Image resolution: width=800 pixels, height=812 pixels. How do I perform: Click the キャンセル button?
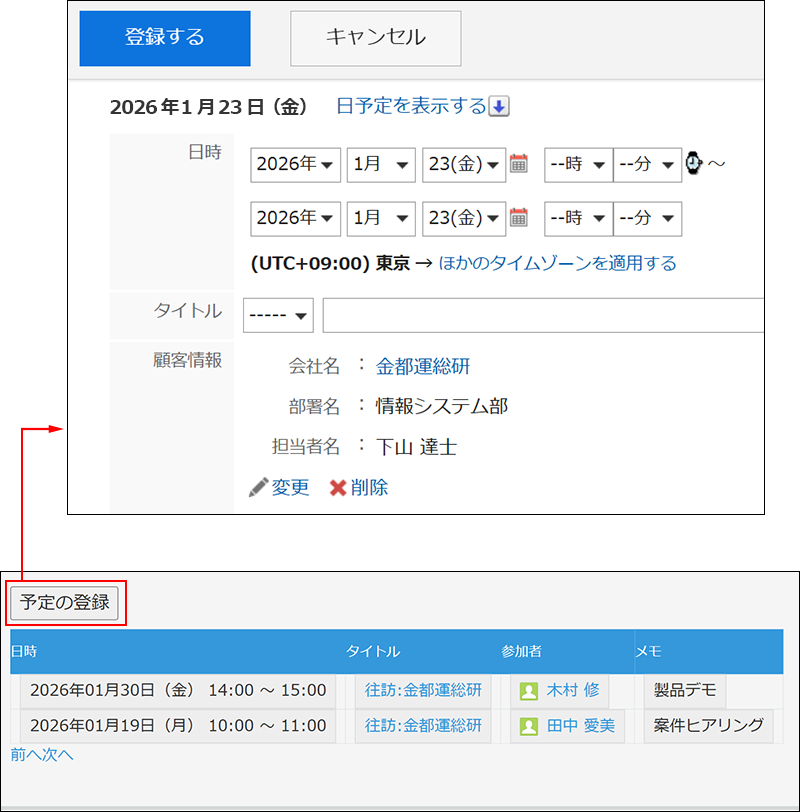[x=375, y=38]
